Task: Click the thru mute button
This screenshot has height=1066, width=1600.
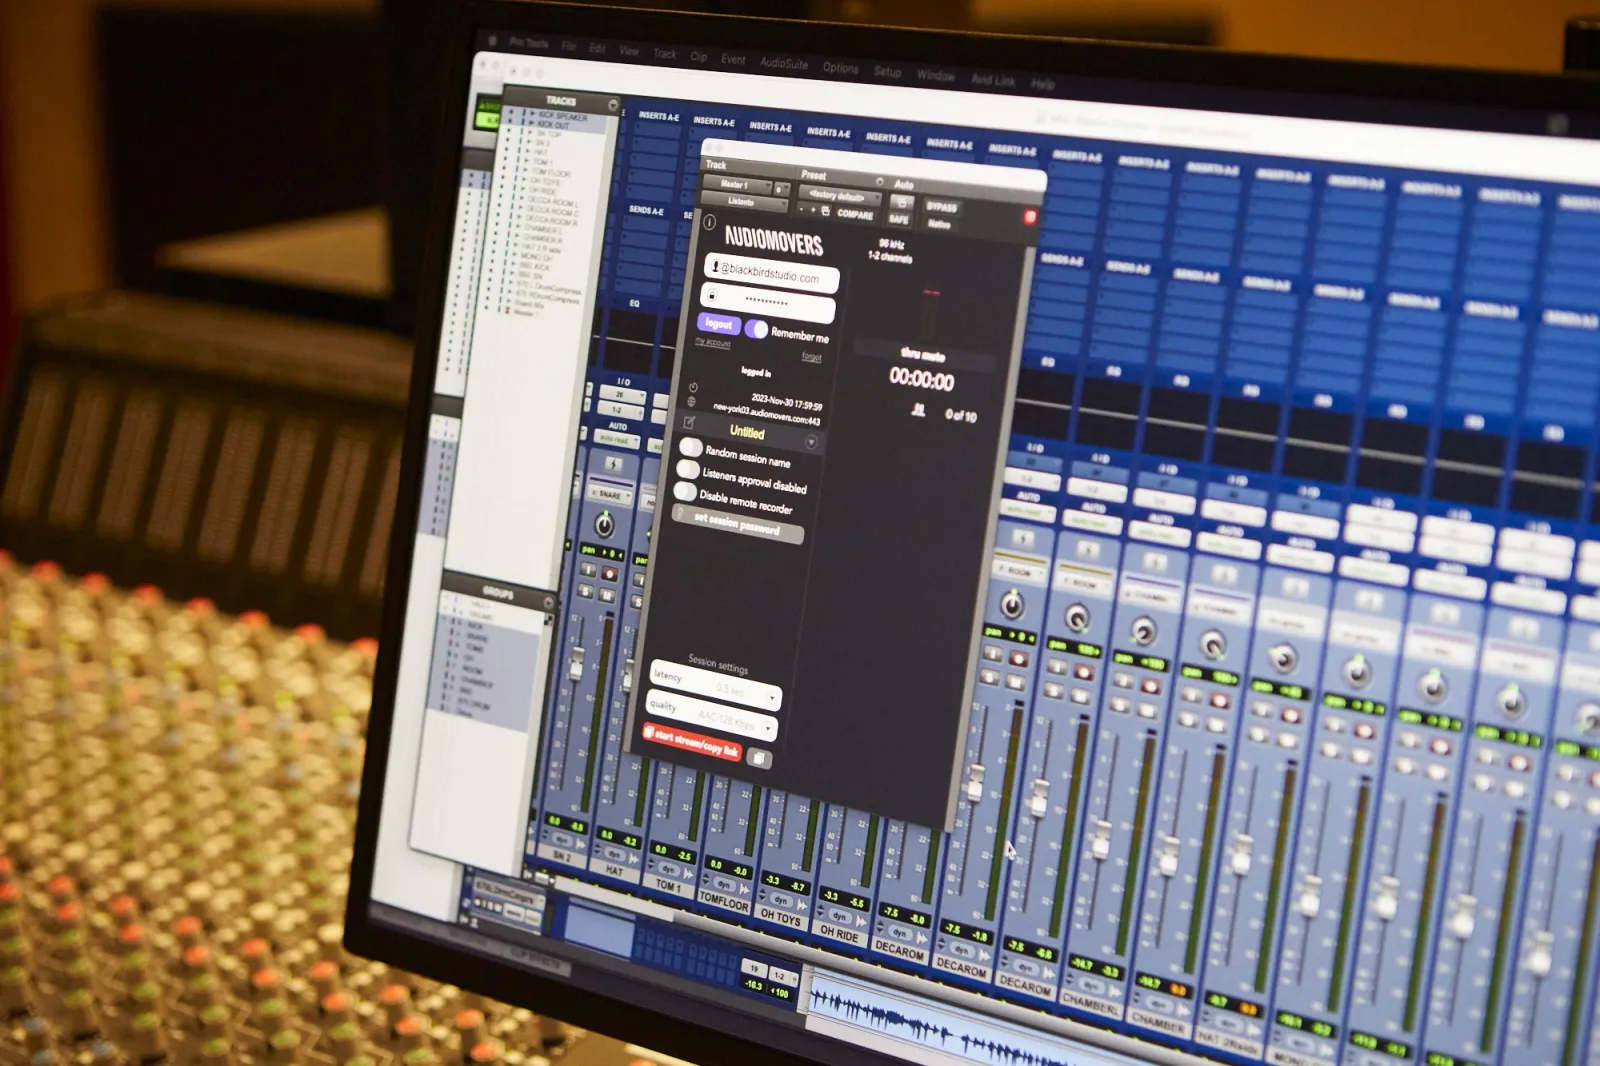Action: tap(922, 355)
